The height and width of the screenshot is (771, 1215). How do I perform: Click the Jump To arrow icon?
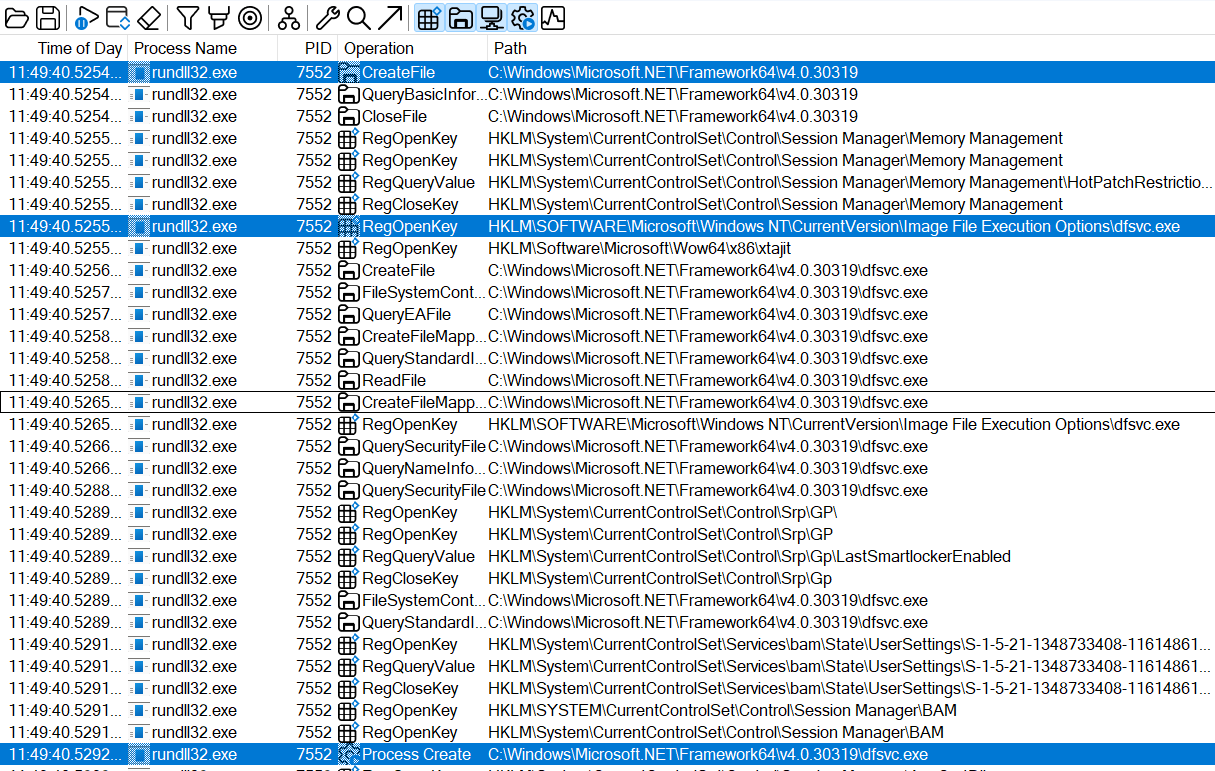392,17
